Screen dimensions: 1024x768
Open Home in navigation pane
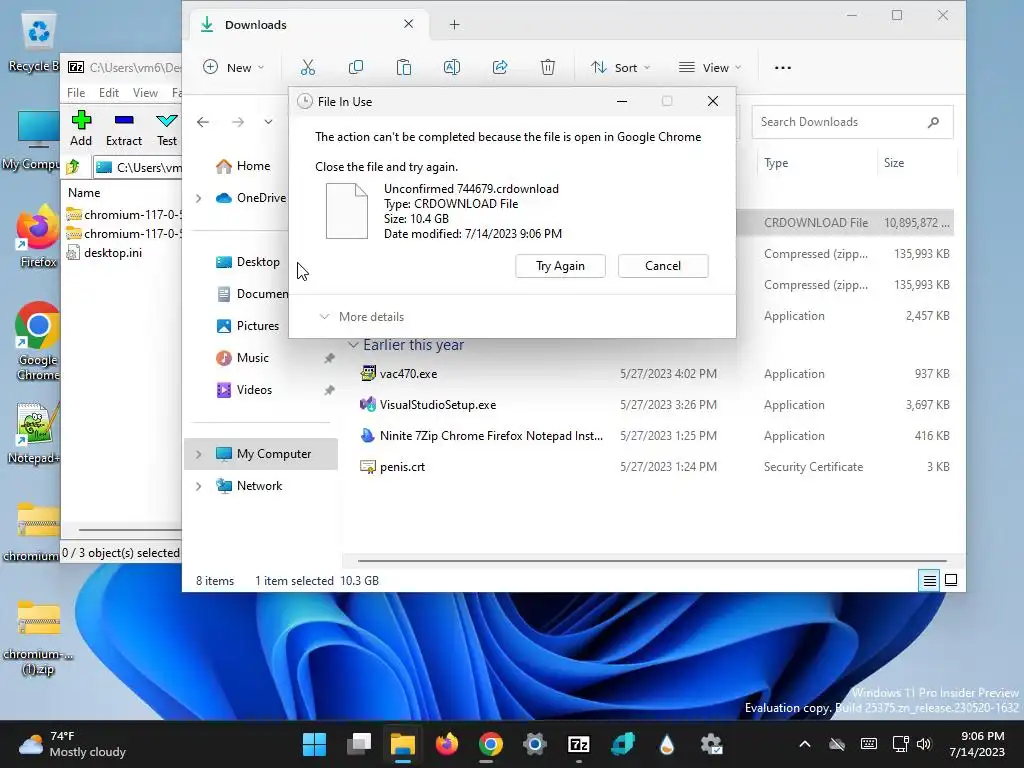coord(243,166)
